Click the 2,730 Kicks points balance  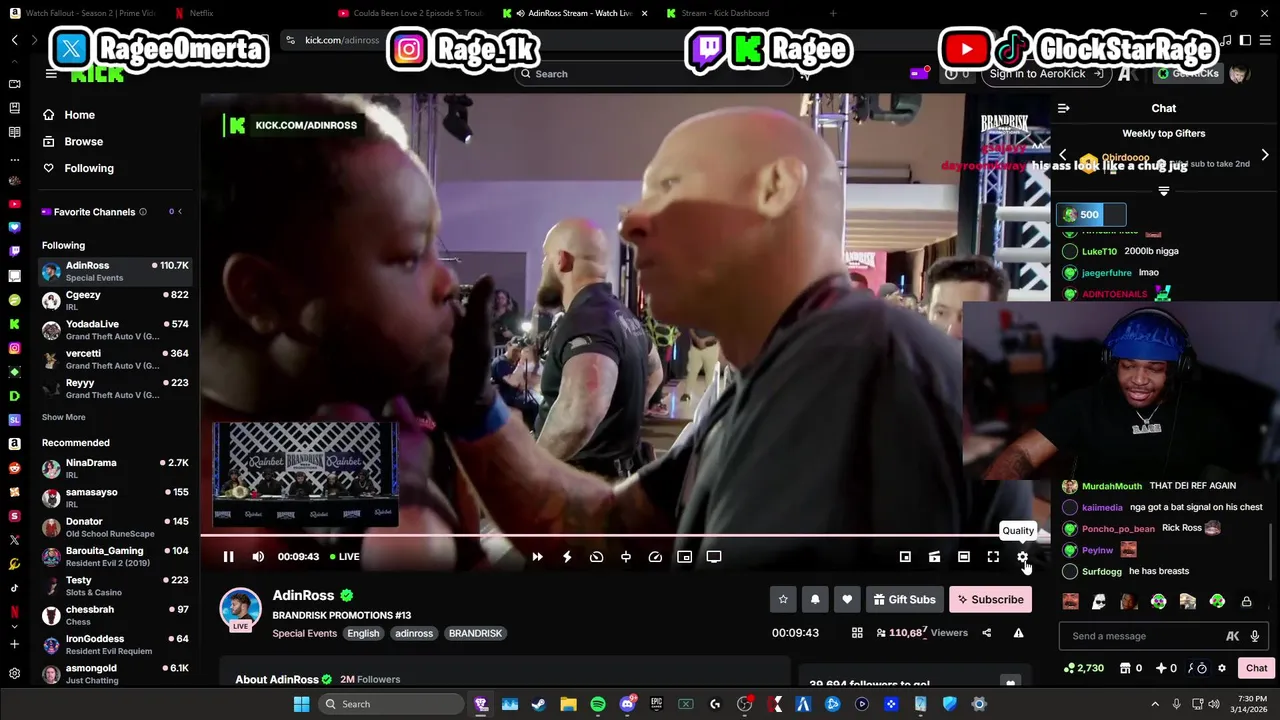[1084, 668]
